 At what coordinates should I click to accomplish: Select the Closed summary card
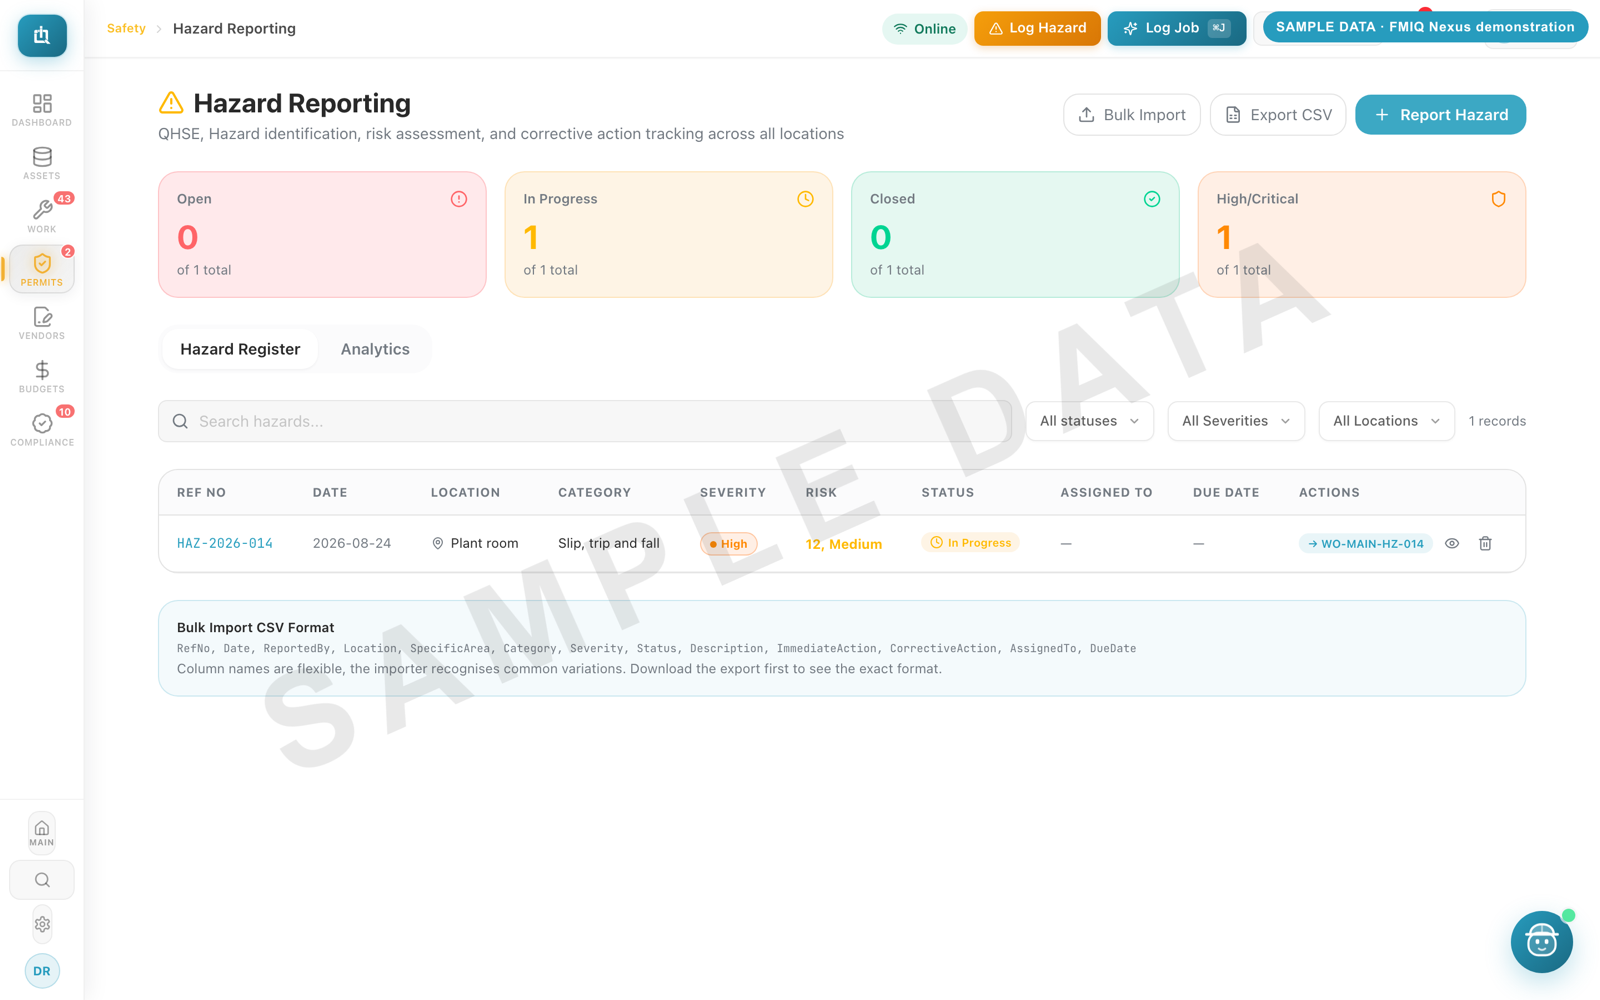(x=1015, y=234)
